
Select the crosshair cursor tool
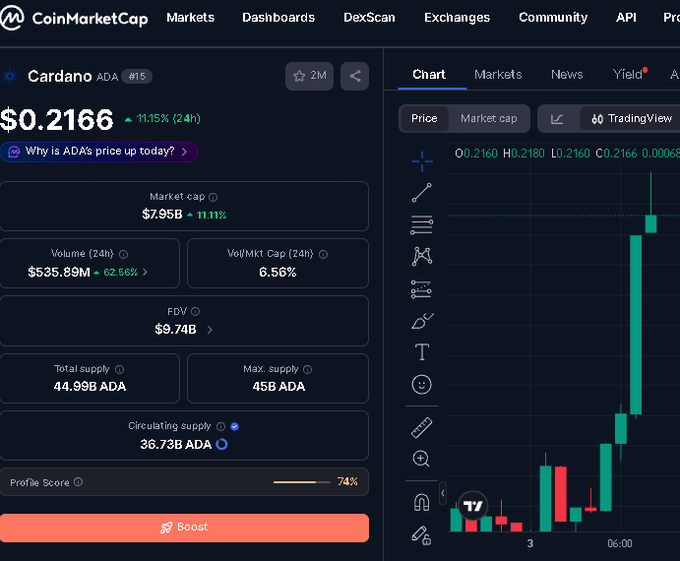(x=422, y=162)
